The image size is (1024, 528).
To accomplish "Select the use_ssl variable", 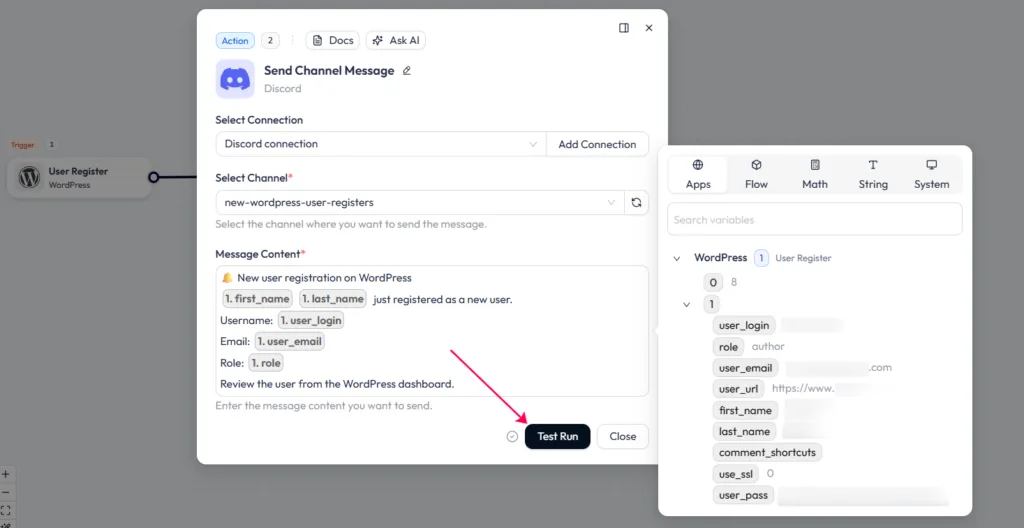I will [x=736, y=473].
